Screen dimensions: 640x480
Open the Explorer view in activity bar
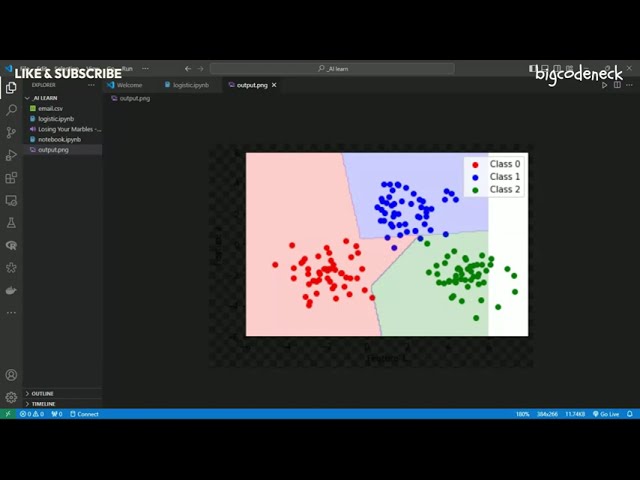(11, 87)
